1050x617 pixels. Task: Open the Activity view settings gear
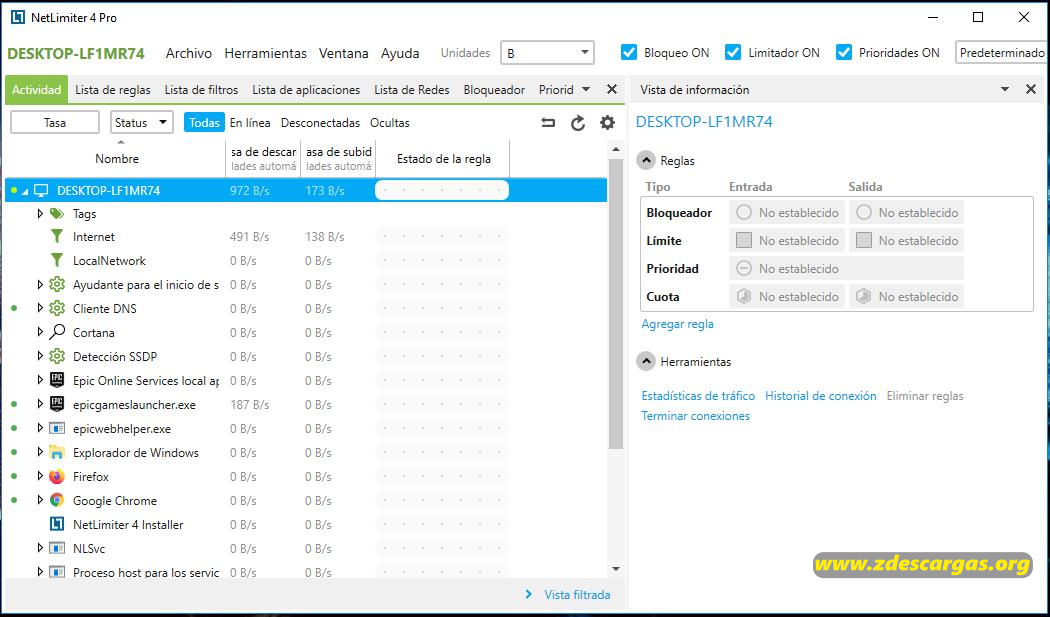[x=607, y=123]
